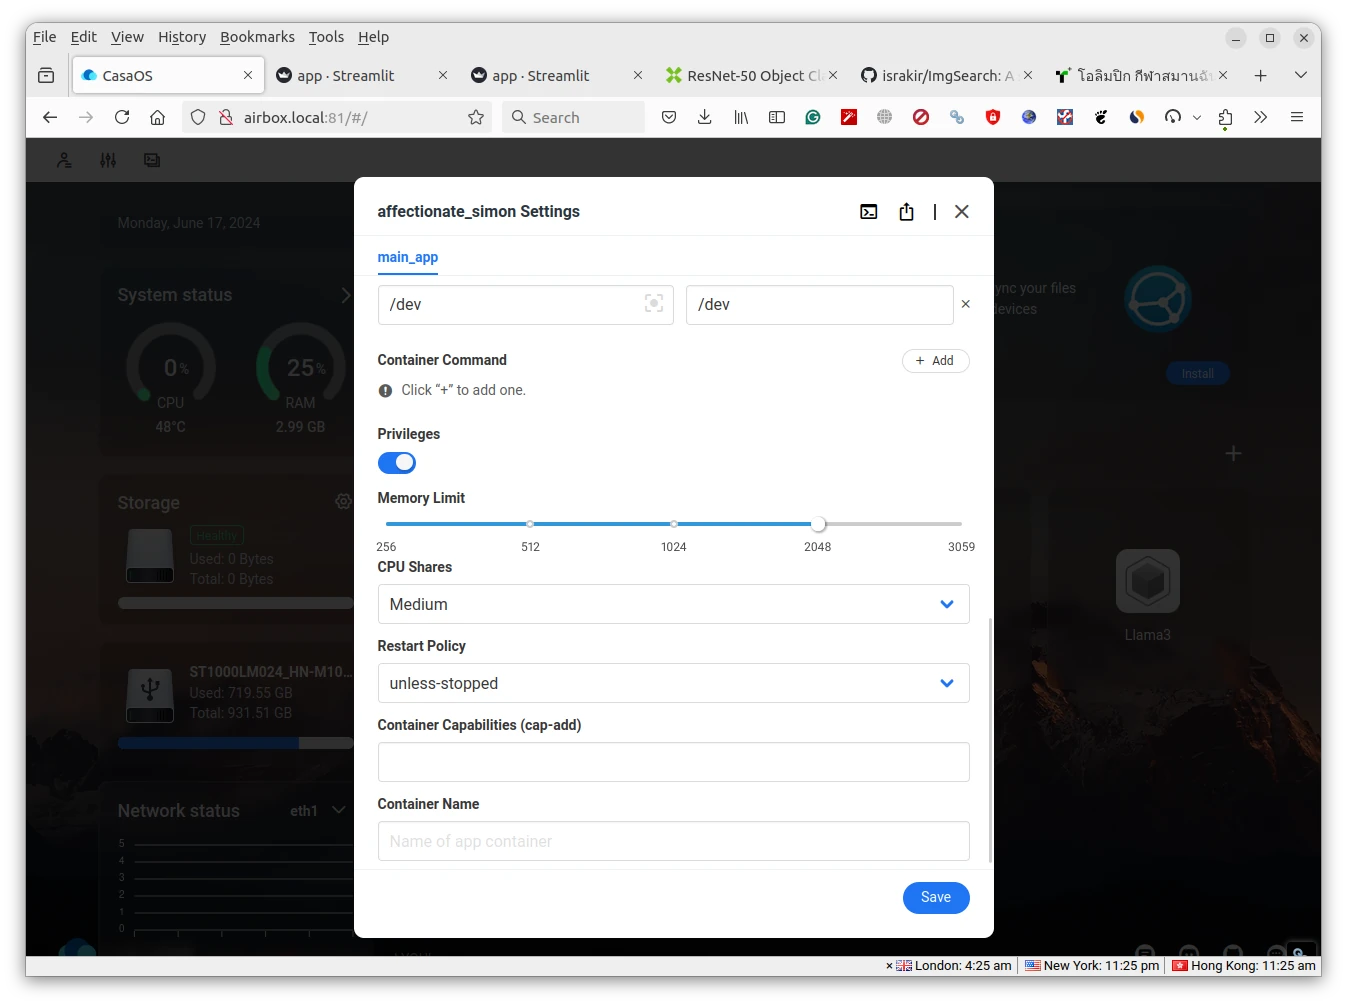This screenshot has width=1347, height=1005.
Task: Open the Restart Policy dropdown
Action: pos(673,683)
